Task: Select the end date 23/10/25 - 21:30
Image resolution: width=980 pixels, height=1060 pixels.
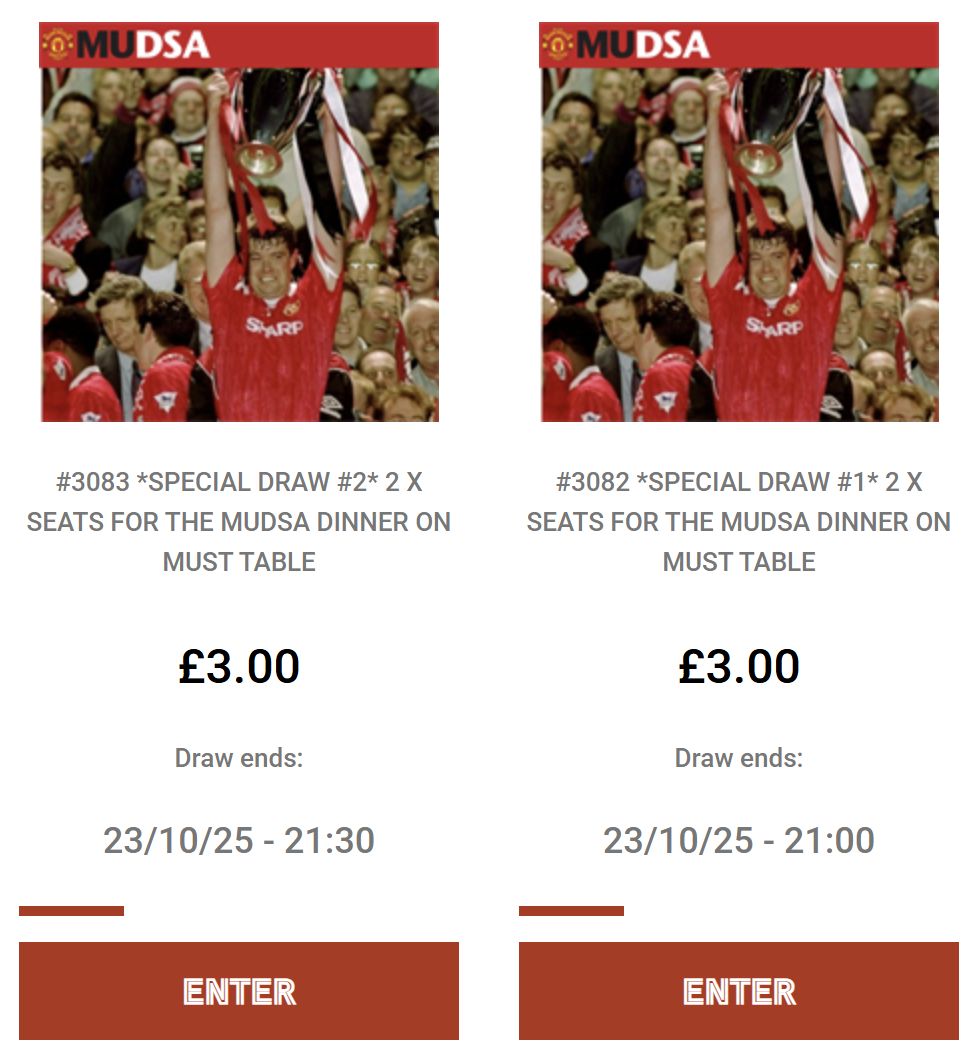Action: [239, 840]
